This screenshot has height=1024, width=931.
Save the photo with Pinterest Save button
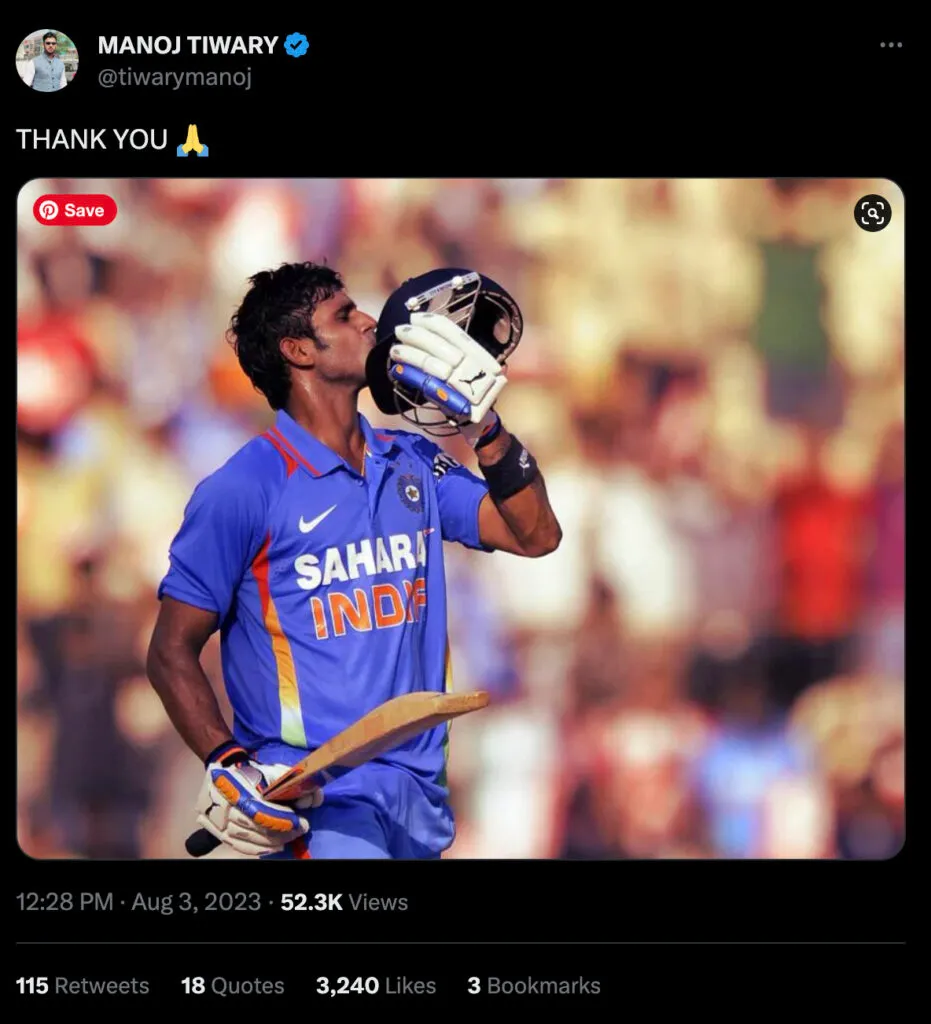coord(75,210)
